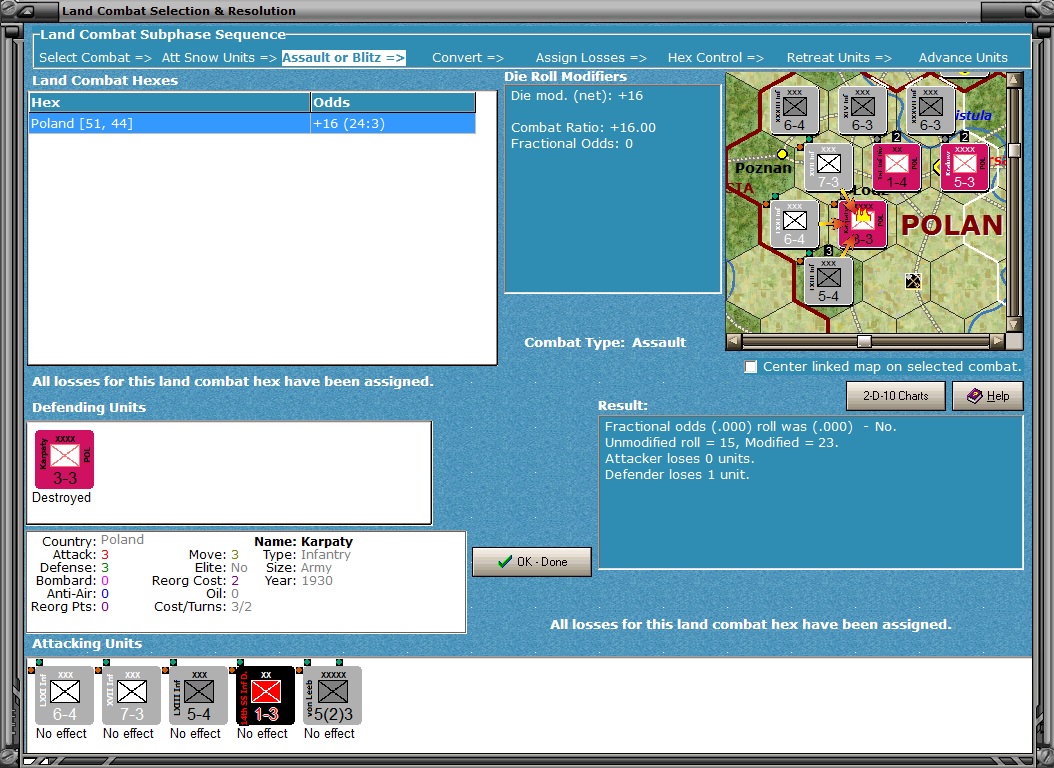
Task: Move map vertical scrollbar thumb
Action: coord(1014,150)
